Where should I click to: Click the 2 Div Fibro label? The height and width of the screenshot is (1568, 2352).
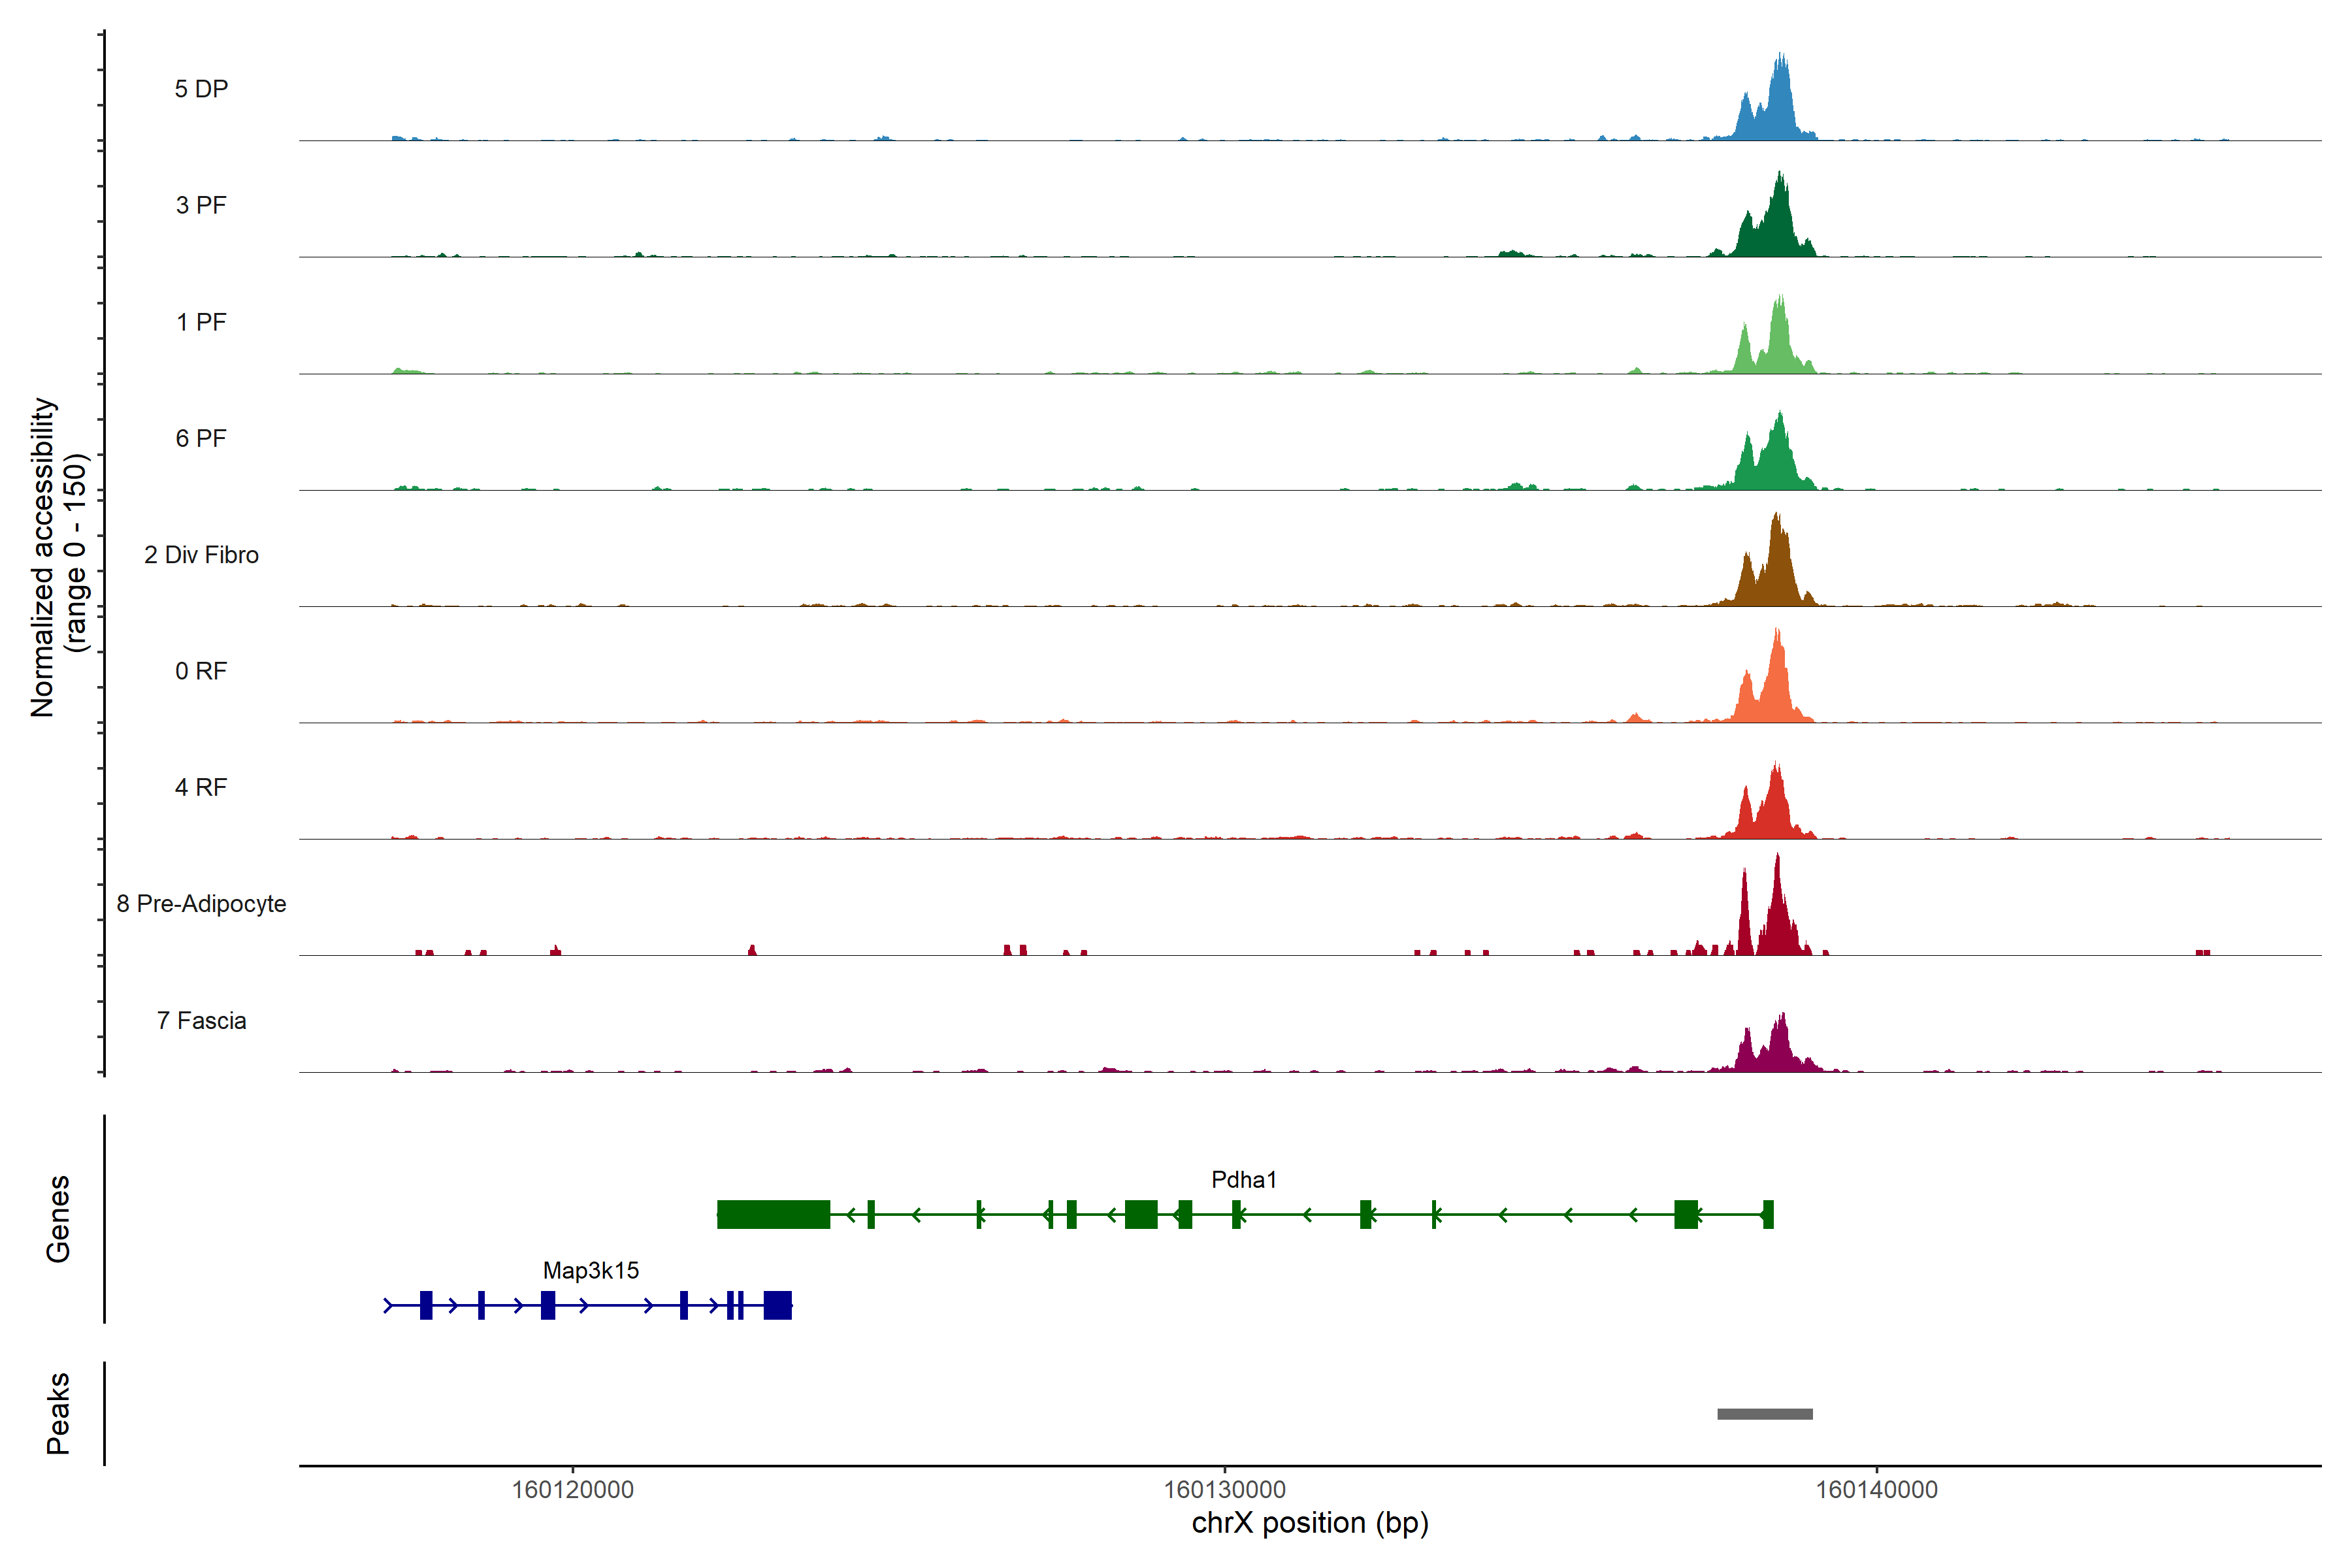pos(201,555)
